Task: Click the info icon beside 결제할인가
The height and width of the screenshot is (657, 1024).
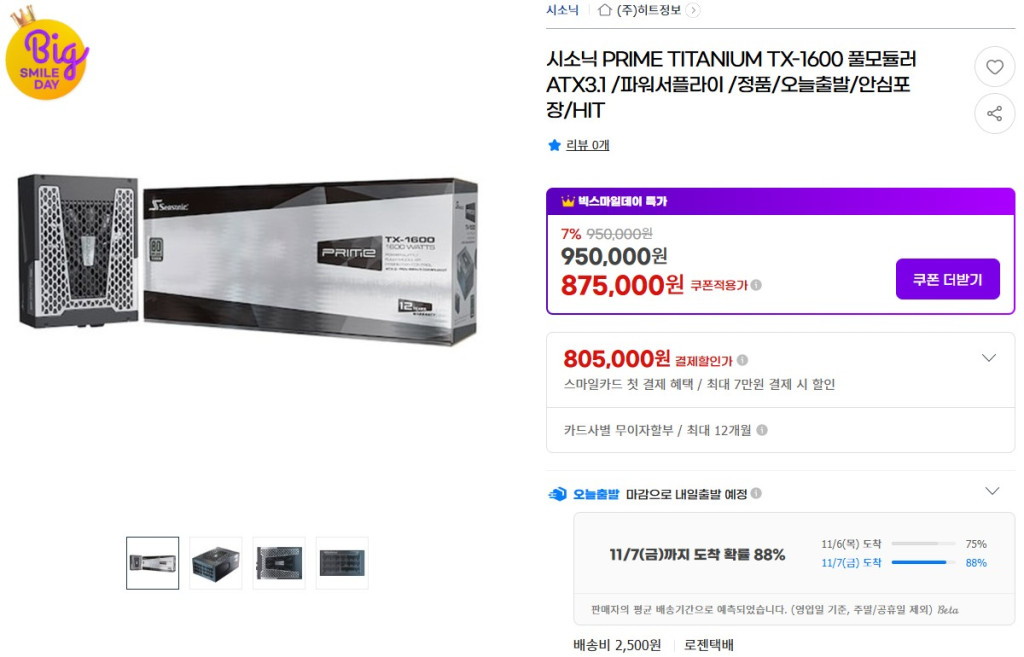Action: (743, 360)
